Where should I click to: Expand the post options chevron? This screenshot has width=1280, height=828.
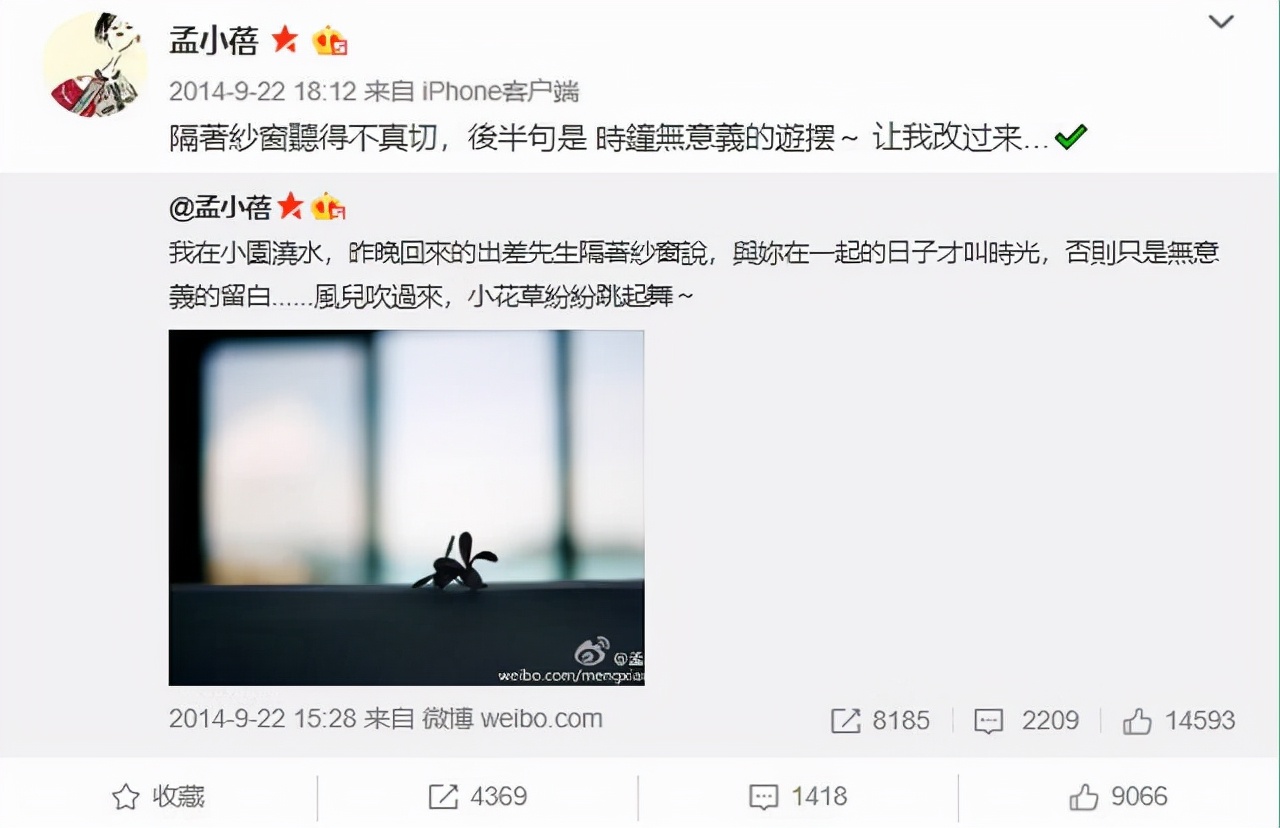(1221, 21)
